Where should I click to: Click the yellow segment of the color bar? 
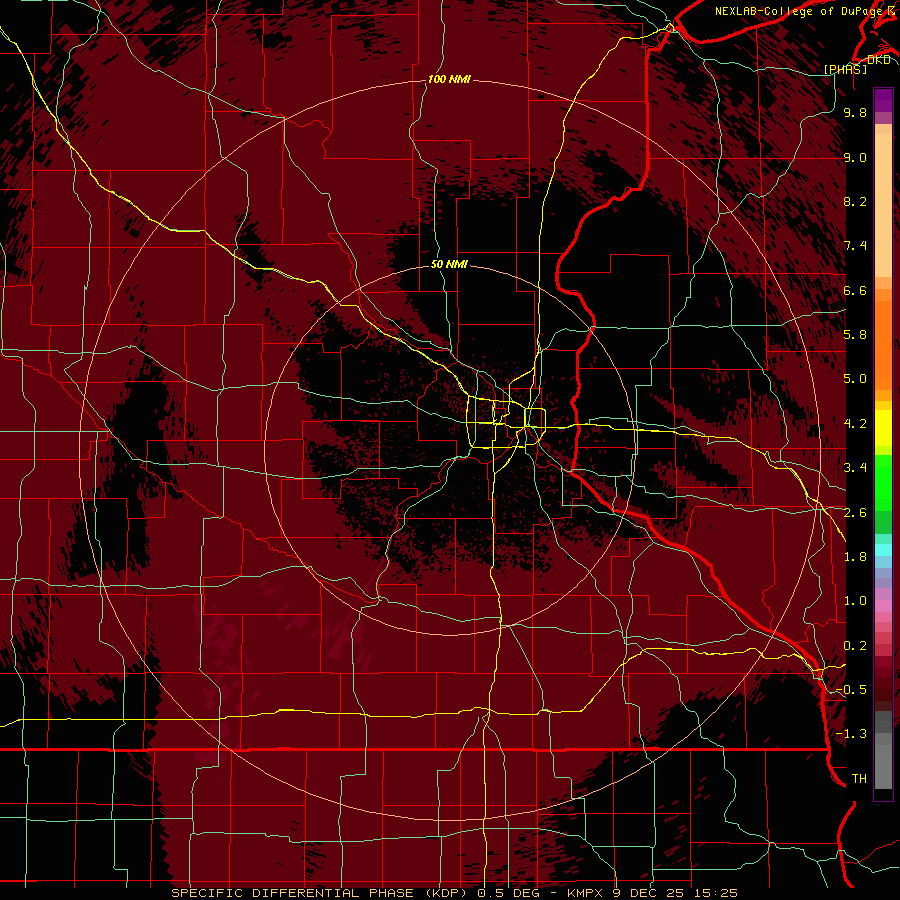(883, 428)
